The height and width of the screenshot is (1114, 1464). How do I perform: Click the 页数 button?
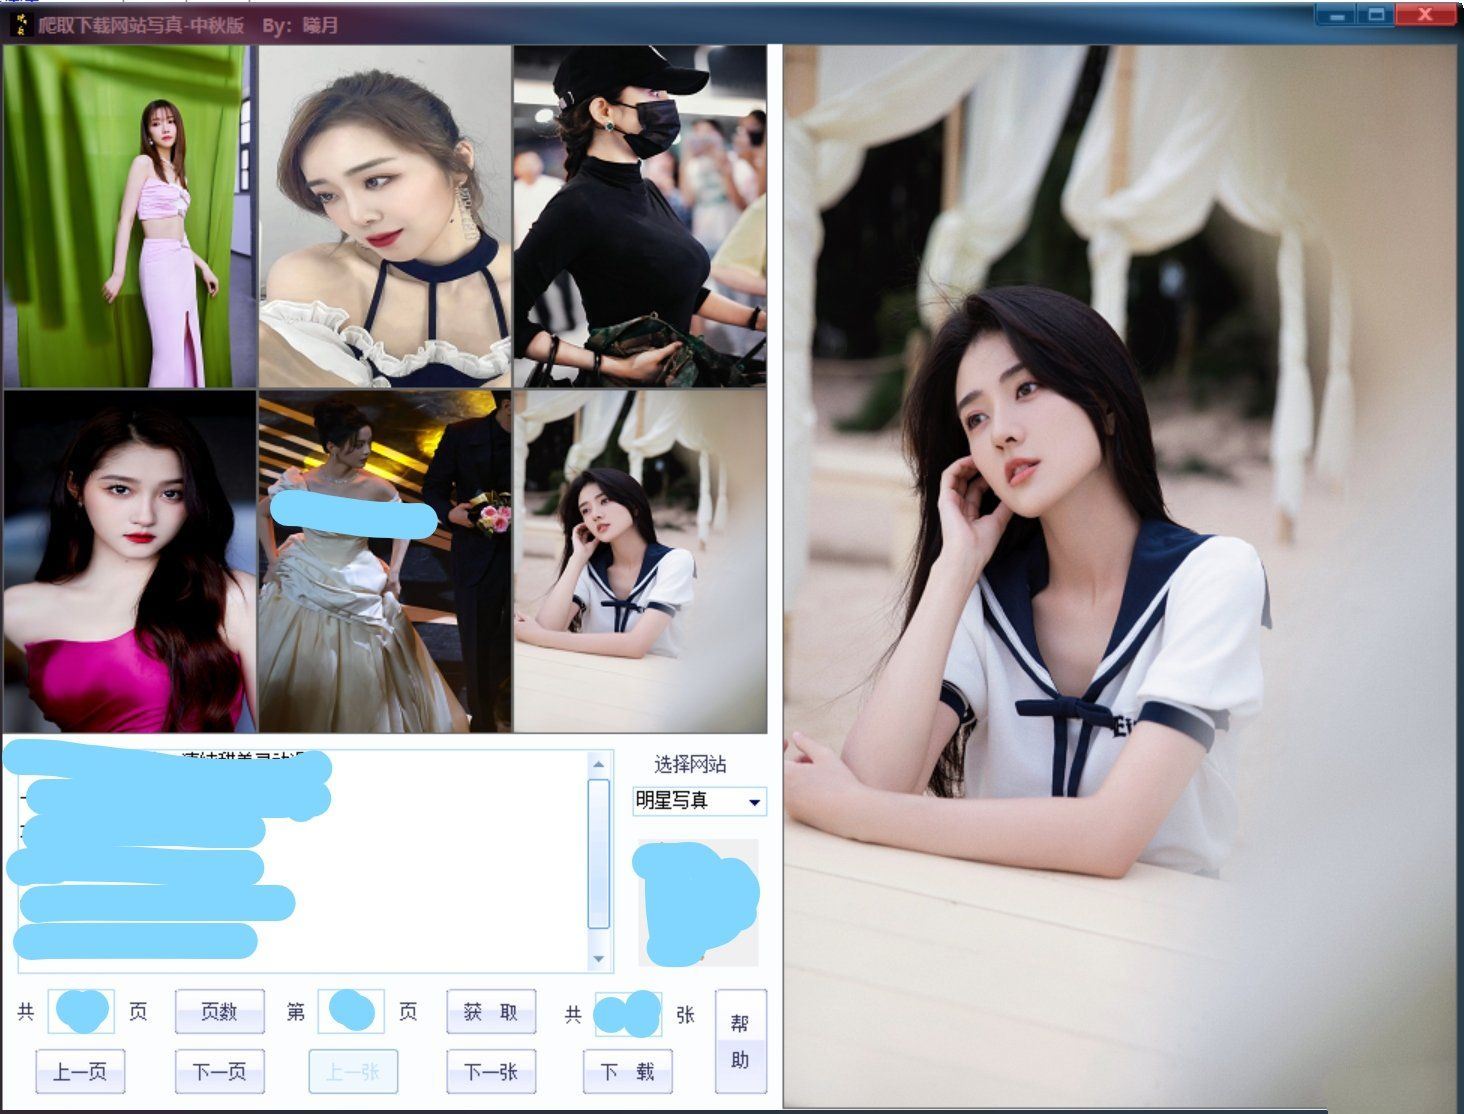(219, 1011)
